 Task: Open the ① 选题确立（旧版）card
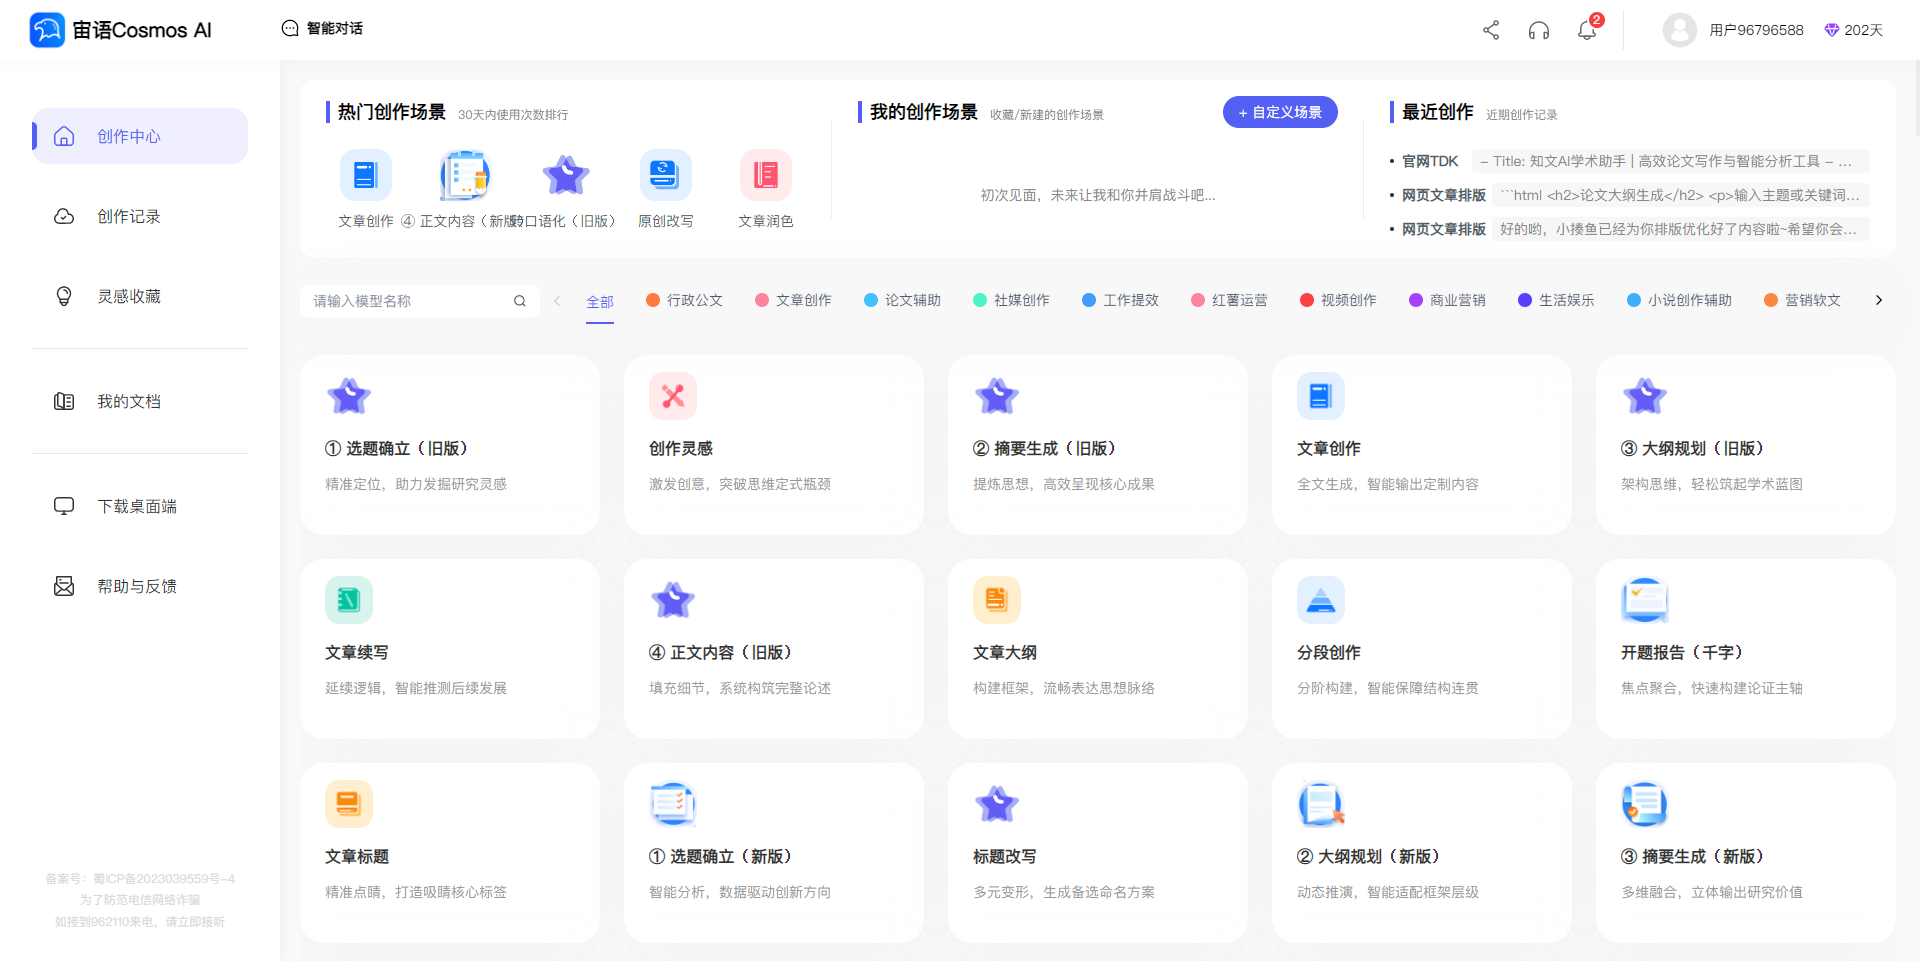[x=450, y=445]
